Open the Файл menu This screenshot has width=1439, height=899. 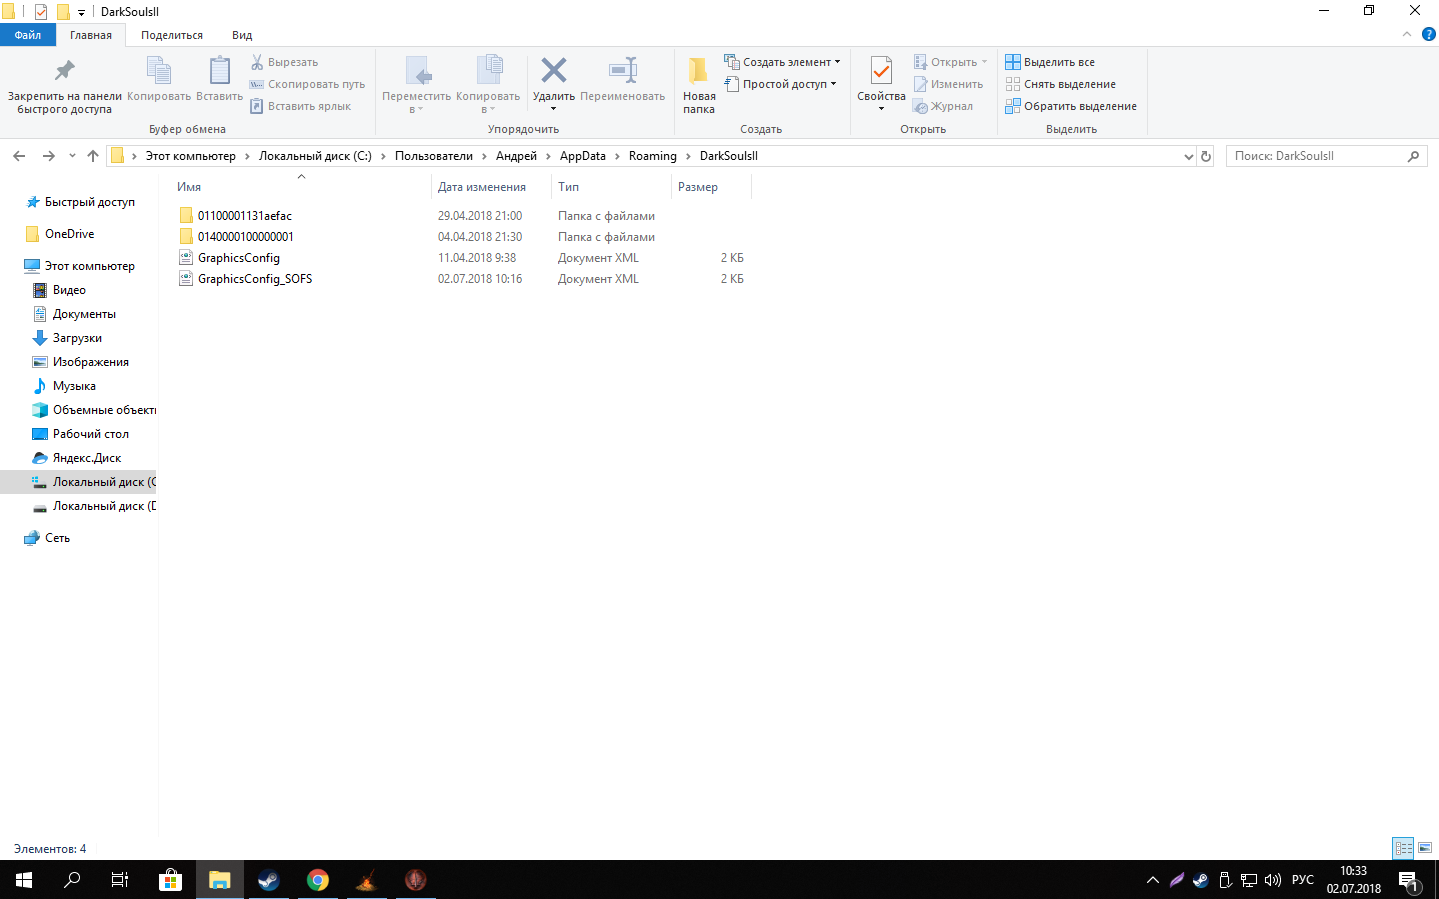(x=28, y=34)
